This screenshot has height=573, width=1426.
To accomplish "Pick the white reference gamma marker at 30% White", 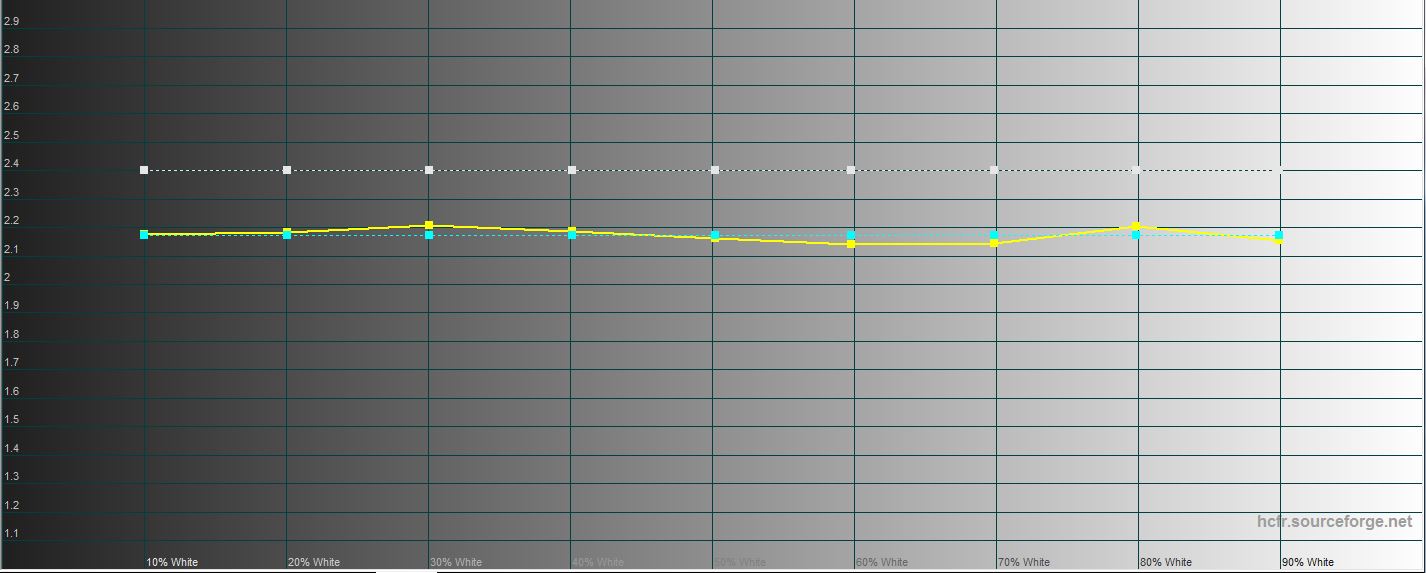I will (429, 170).
